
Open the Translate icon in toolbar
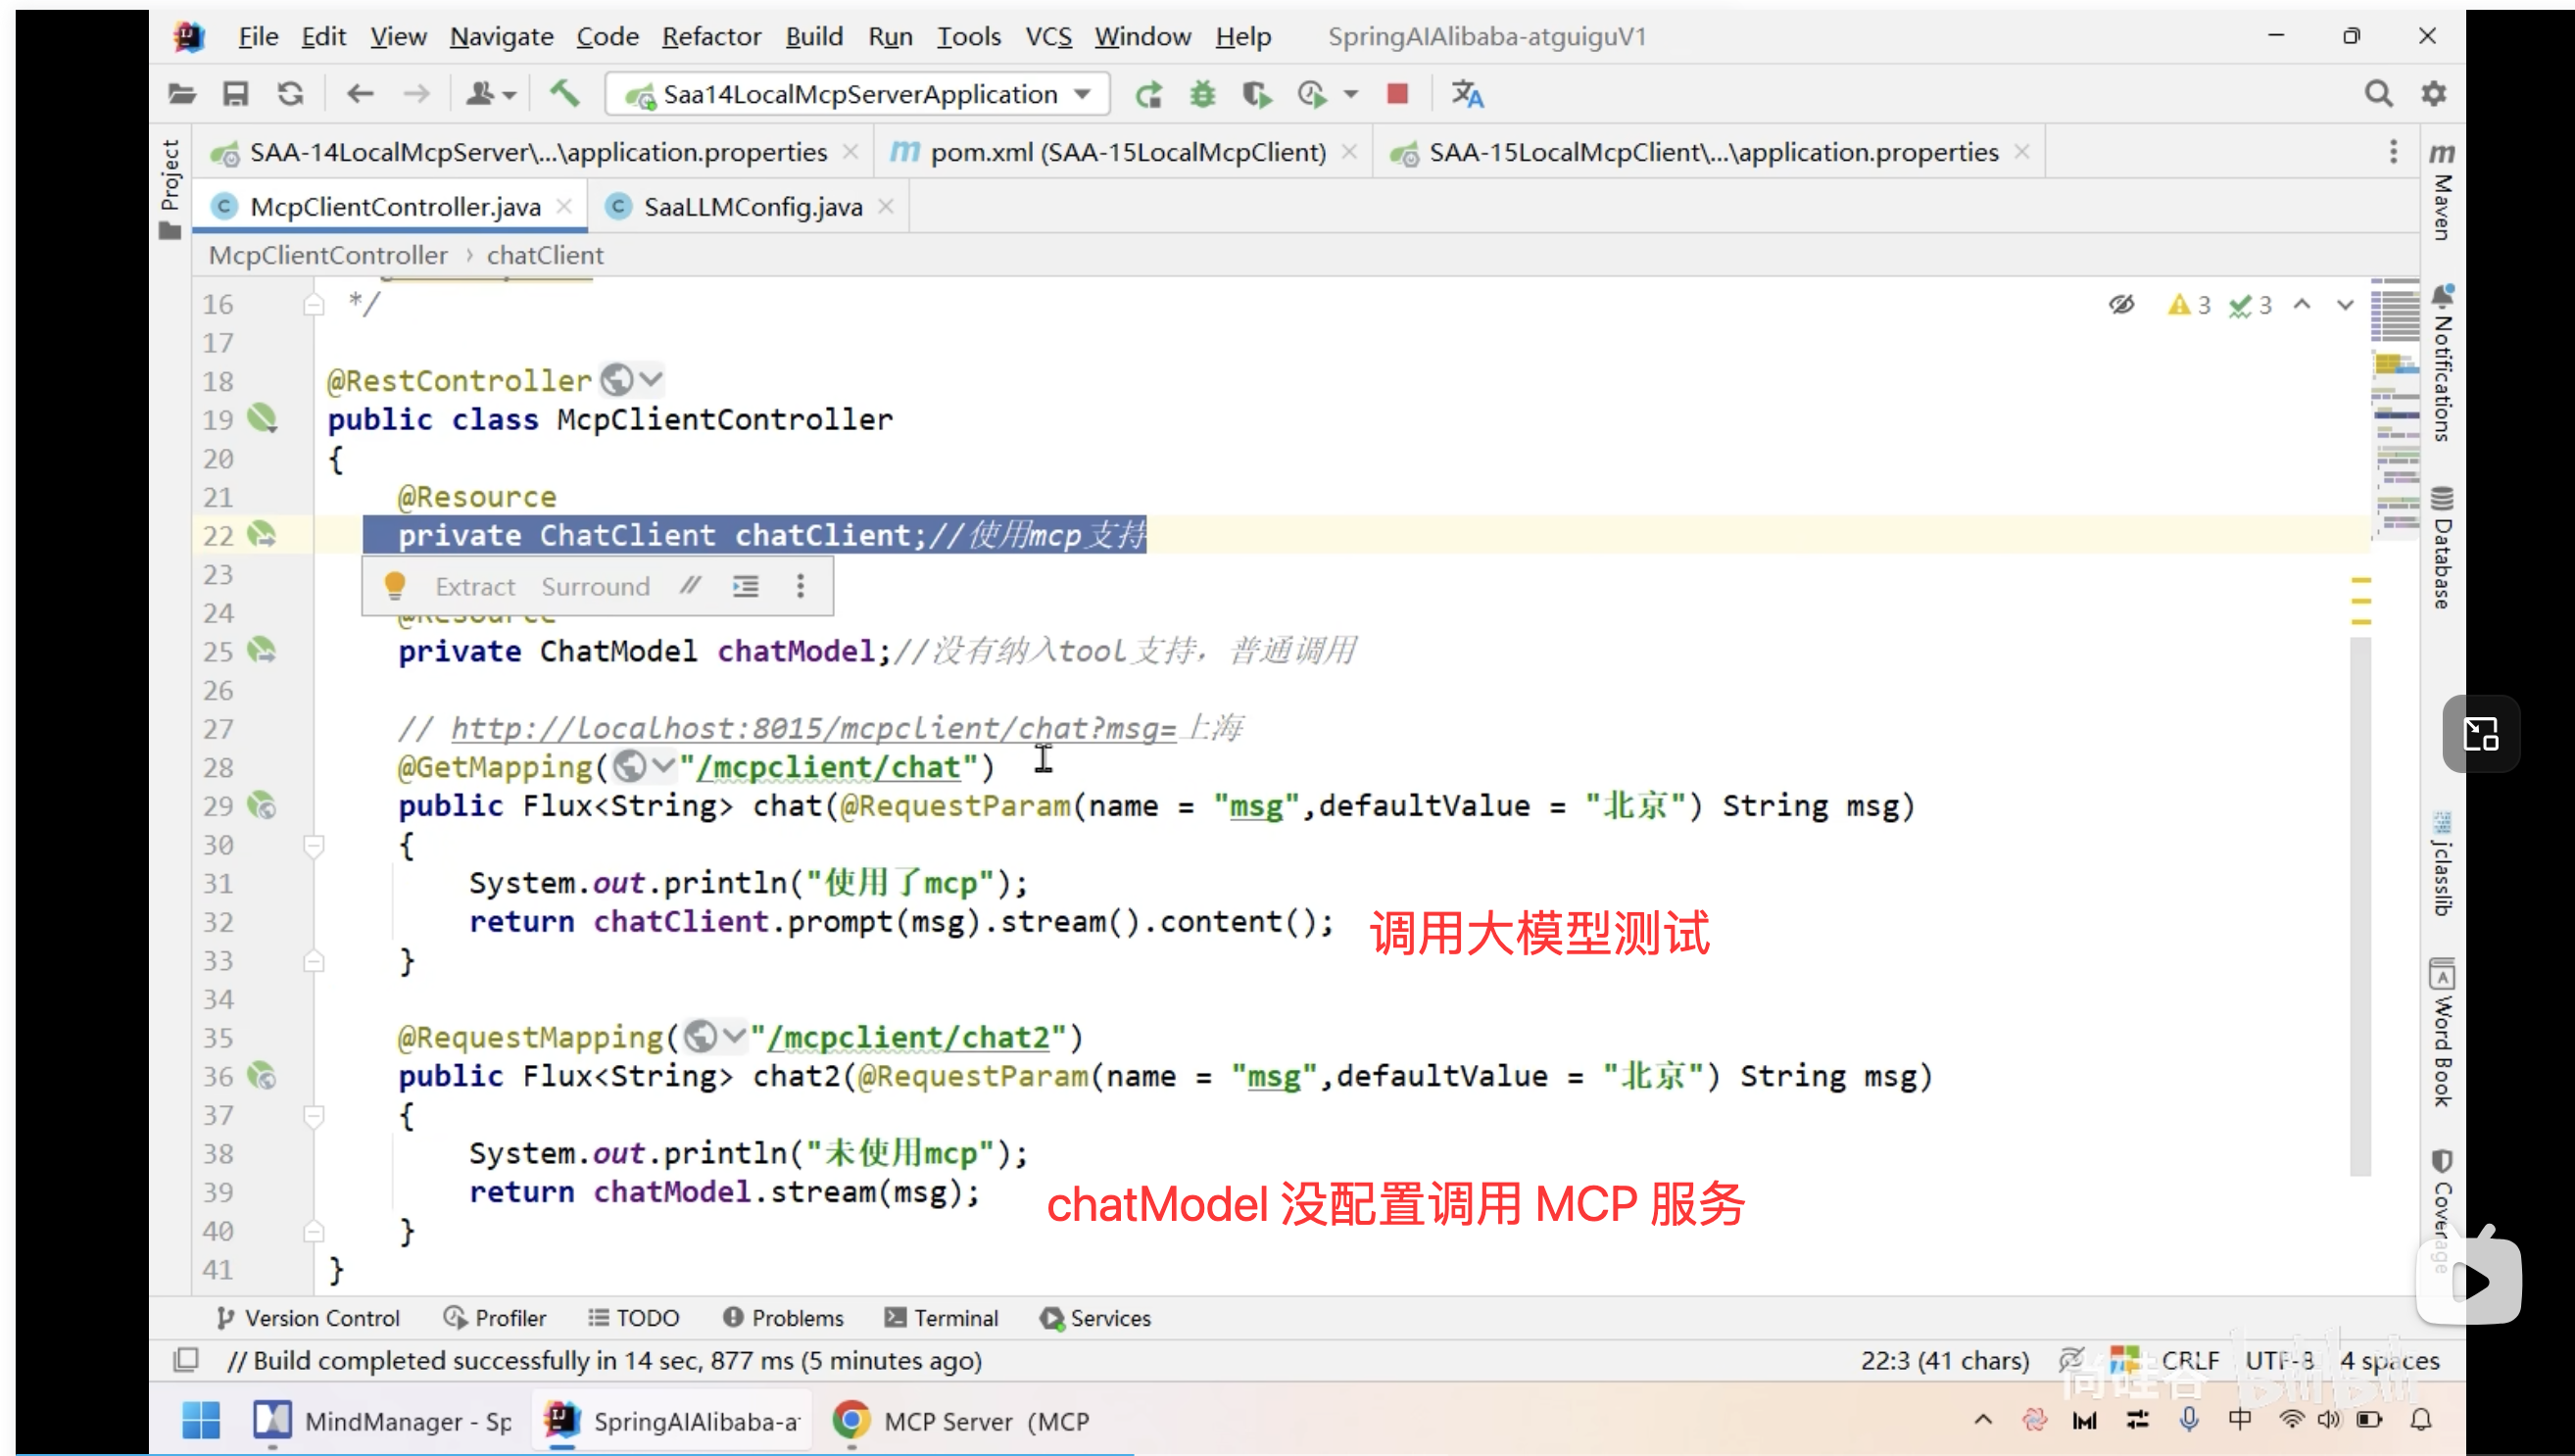click(1467, 94)
